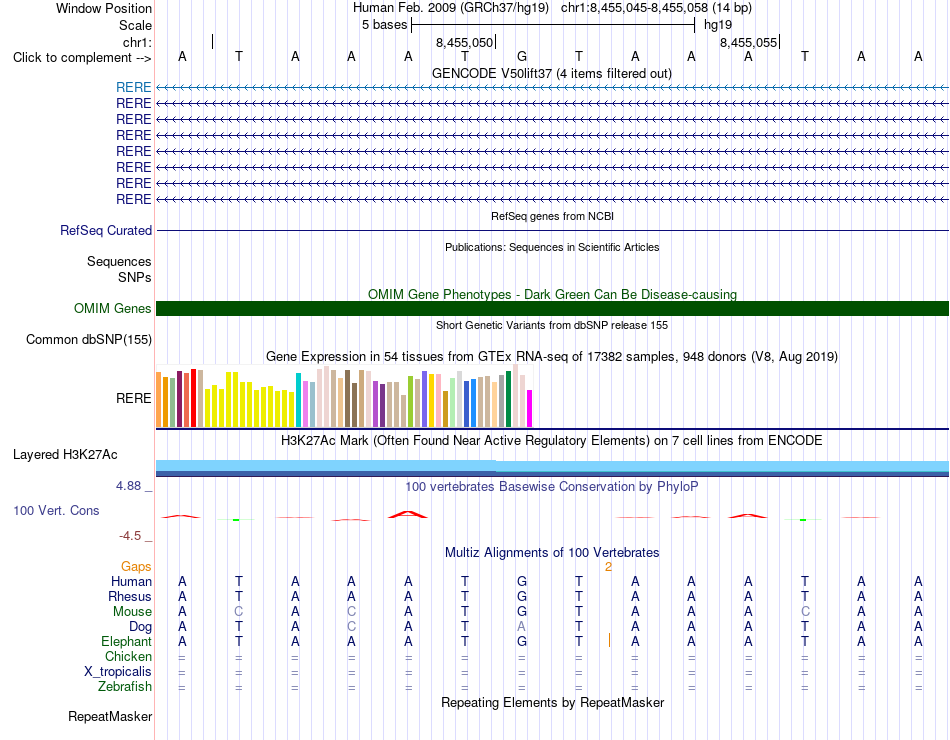Screen dimensions: 950x740
Task: Select the Mouse alignment row label
Action: click(x=132, y=612)
